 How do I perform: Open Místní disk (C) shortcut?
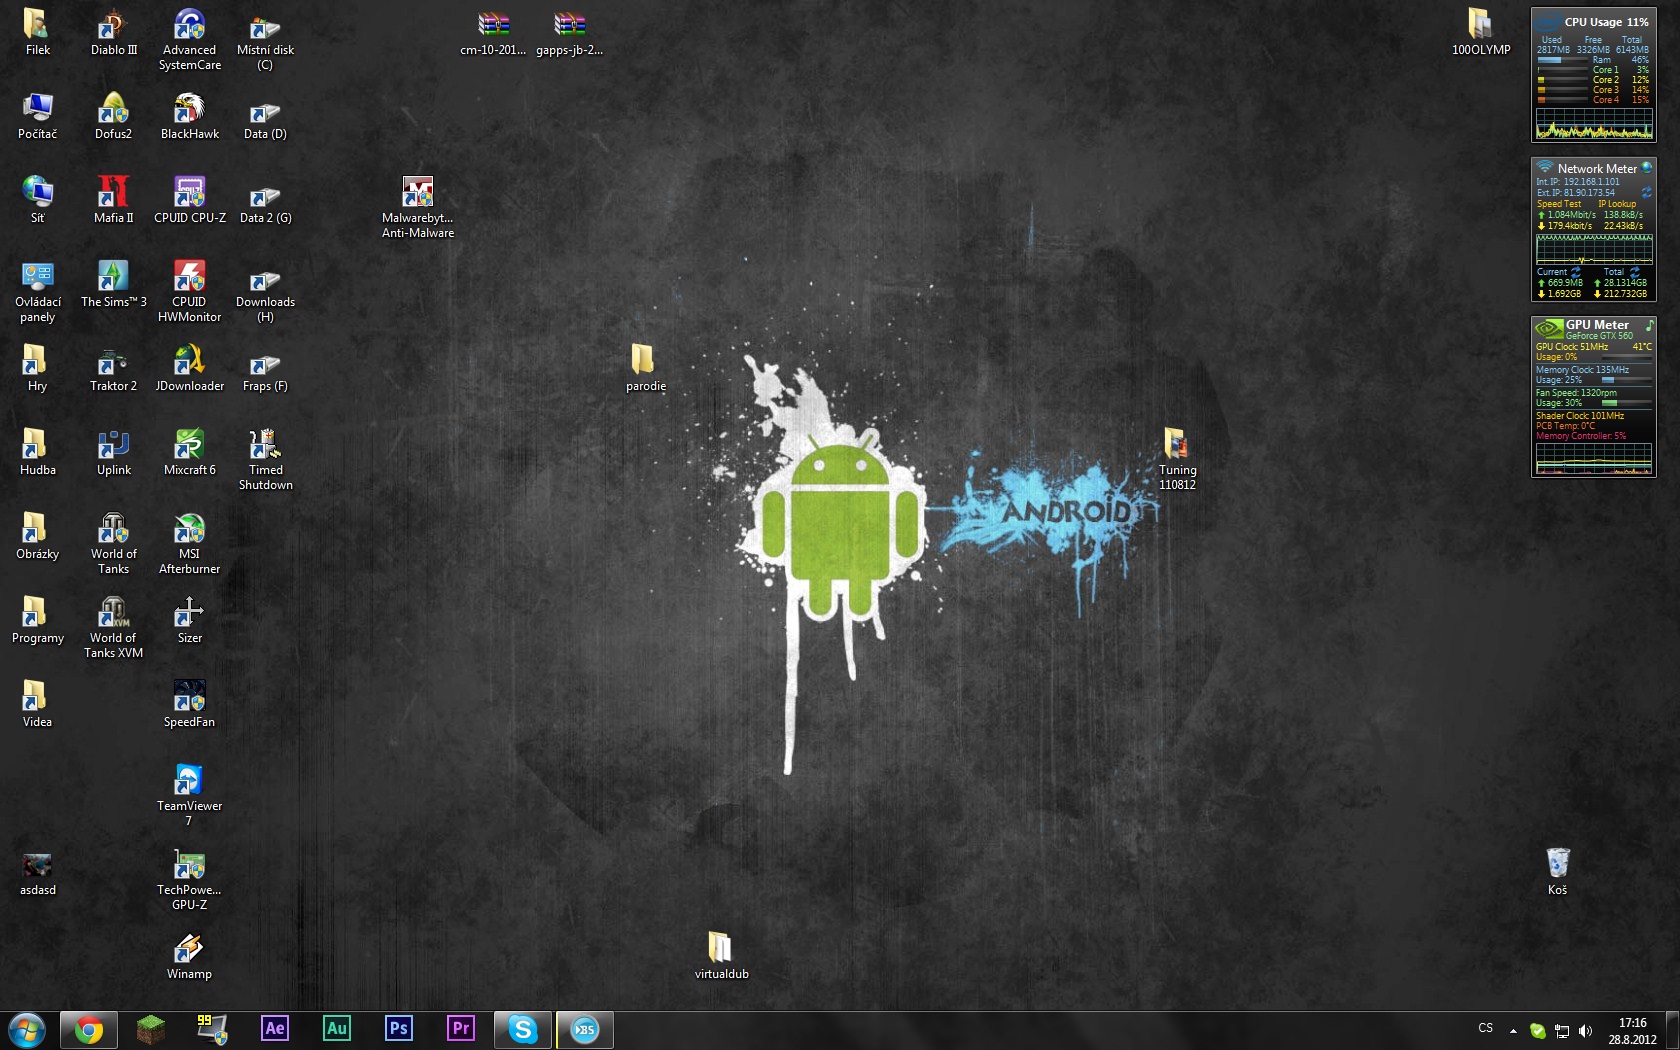(x=266, y=40)
